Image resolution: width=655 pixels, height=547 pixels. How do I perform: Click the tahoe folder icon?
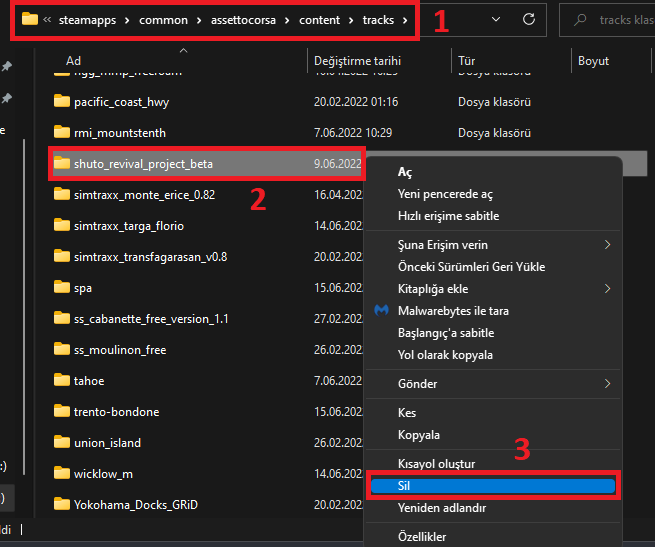point(62,381)
